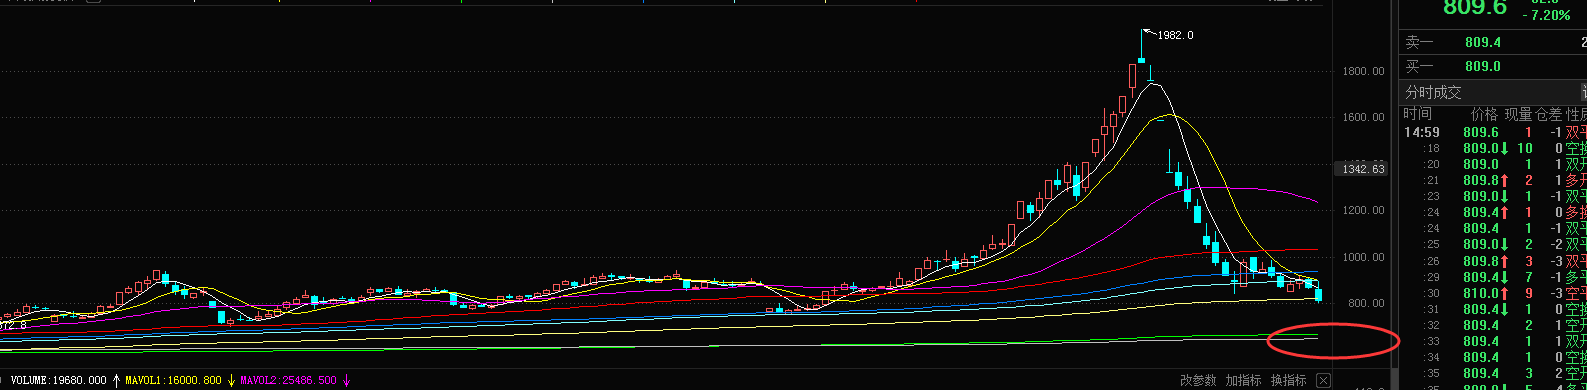The width and height of the screenshot is (1587, 390).
Task: Click the 价格 column header
Action: (x=1484, y=114)
